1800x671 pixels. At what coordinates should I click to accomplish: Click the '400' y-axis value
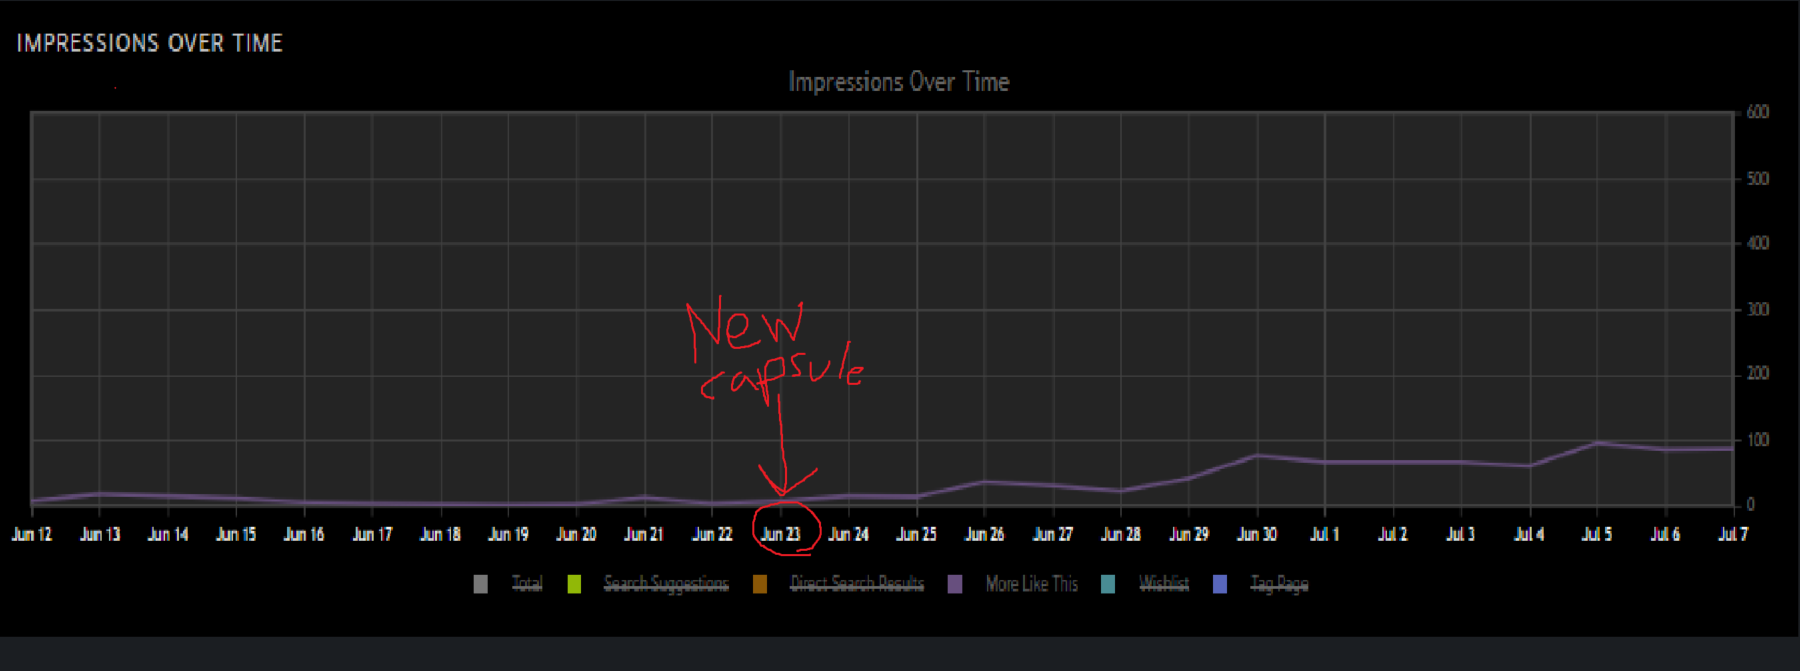click(x=1758, y=243)
